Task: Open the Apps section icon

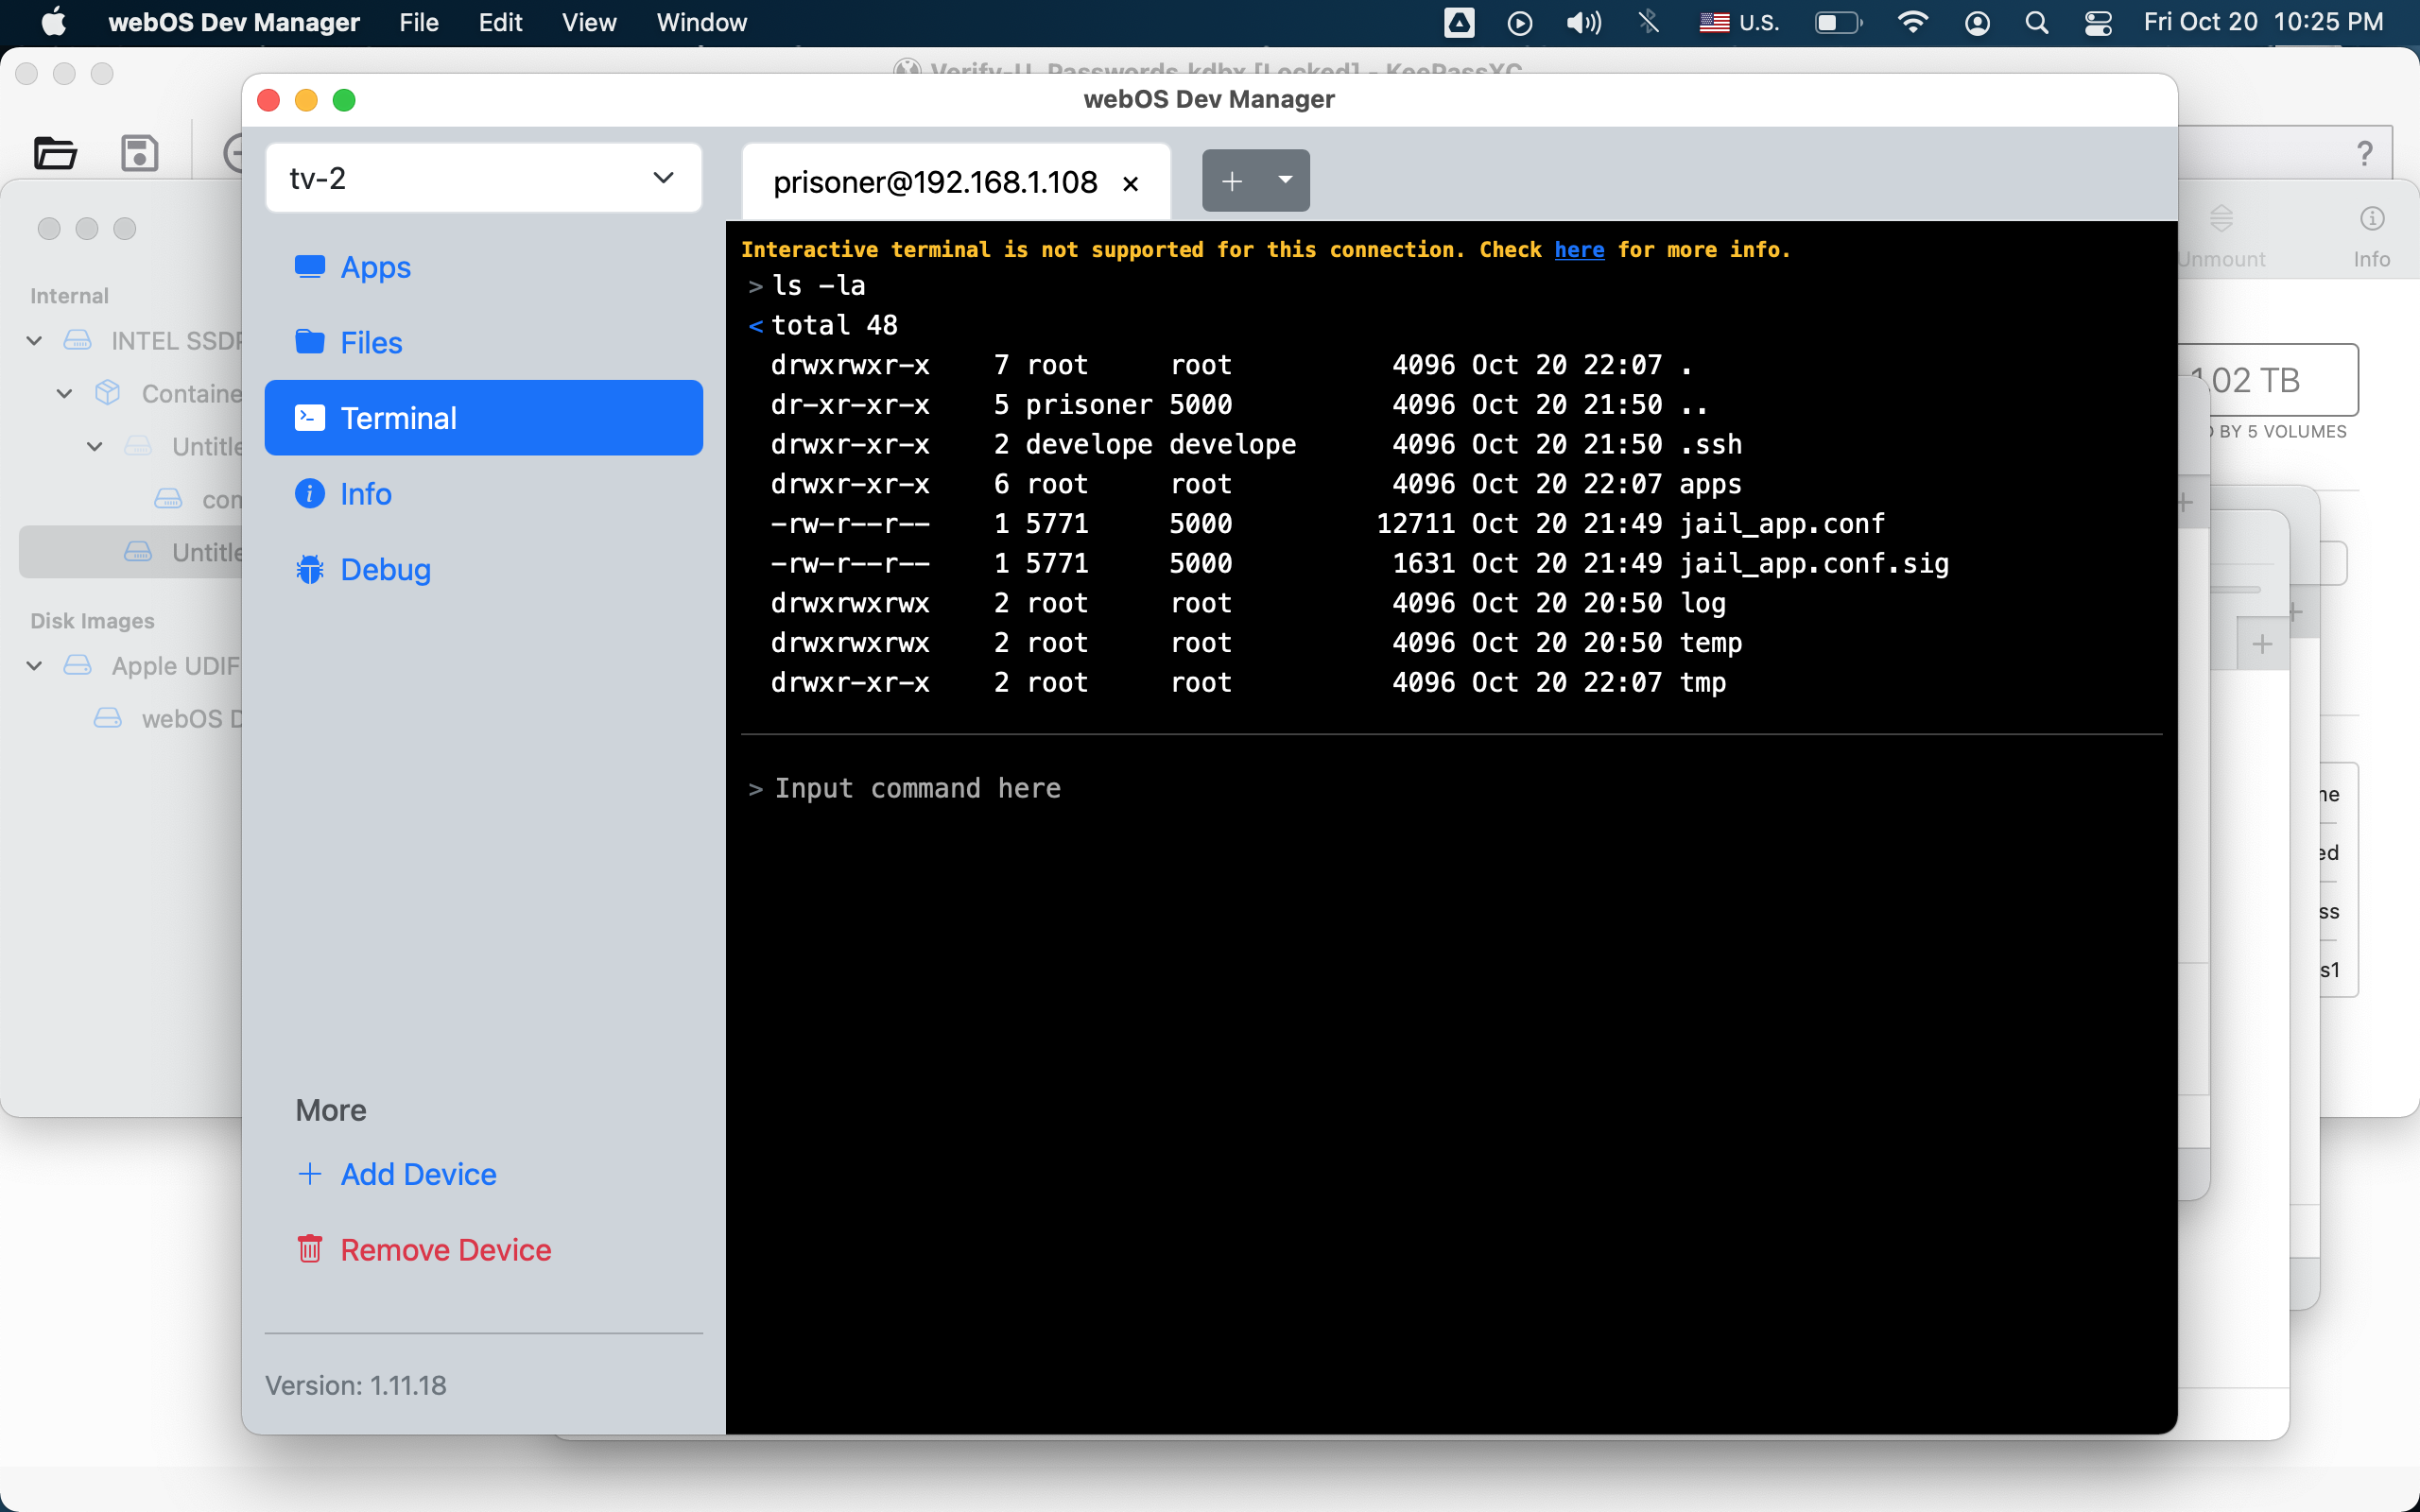Action: pyautogui.click(x=309, y=266)
